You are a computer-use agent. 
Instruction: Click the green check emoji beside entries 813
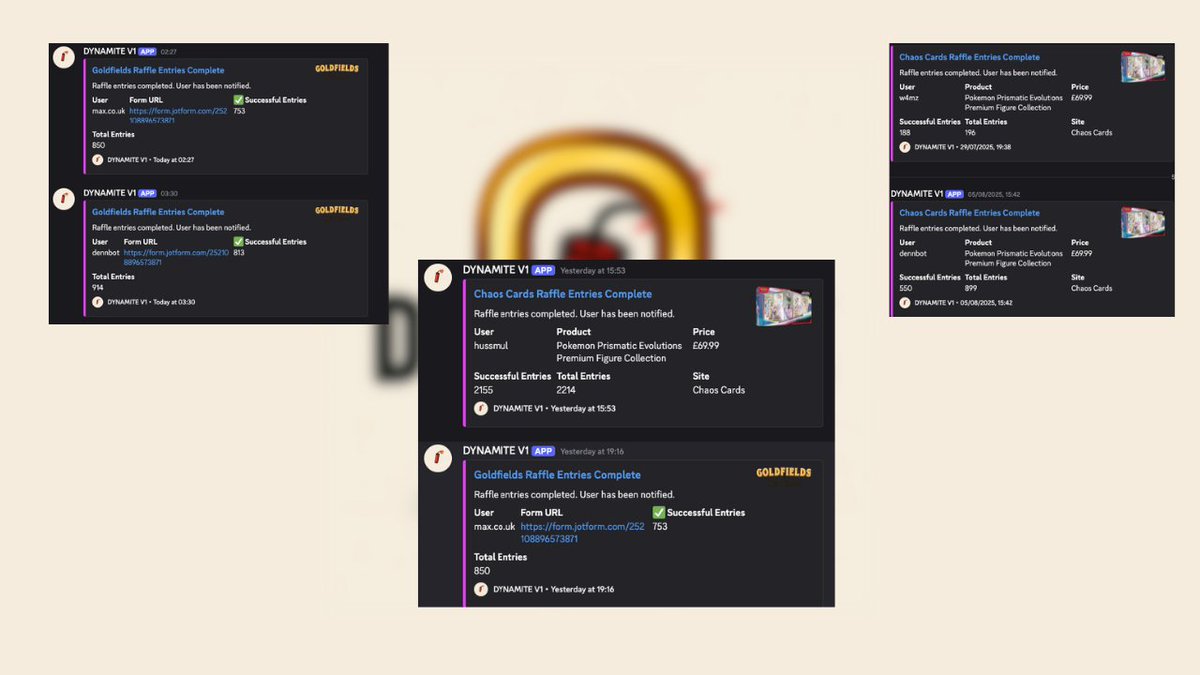(238, 242)
